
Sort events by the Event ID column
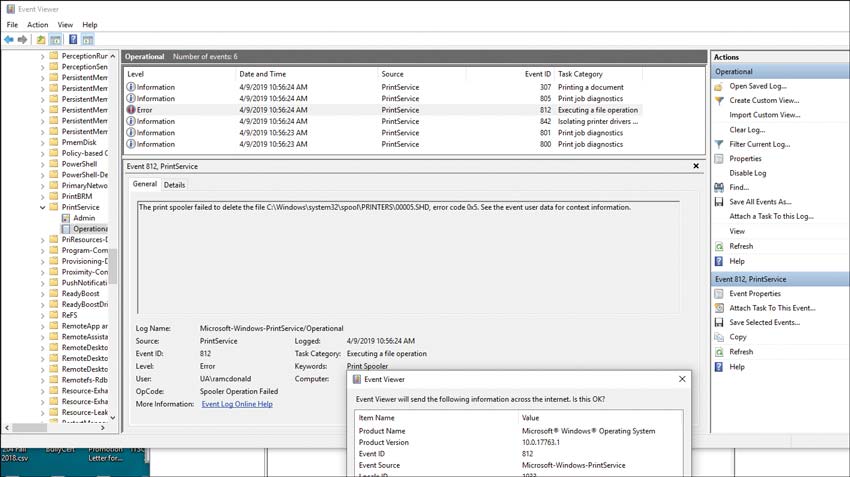coord(538,74)
